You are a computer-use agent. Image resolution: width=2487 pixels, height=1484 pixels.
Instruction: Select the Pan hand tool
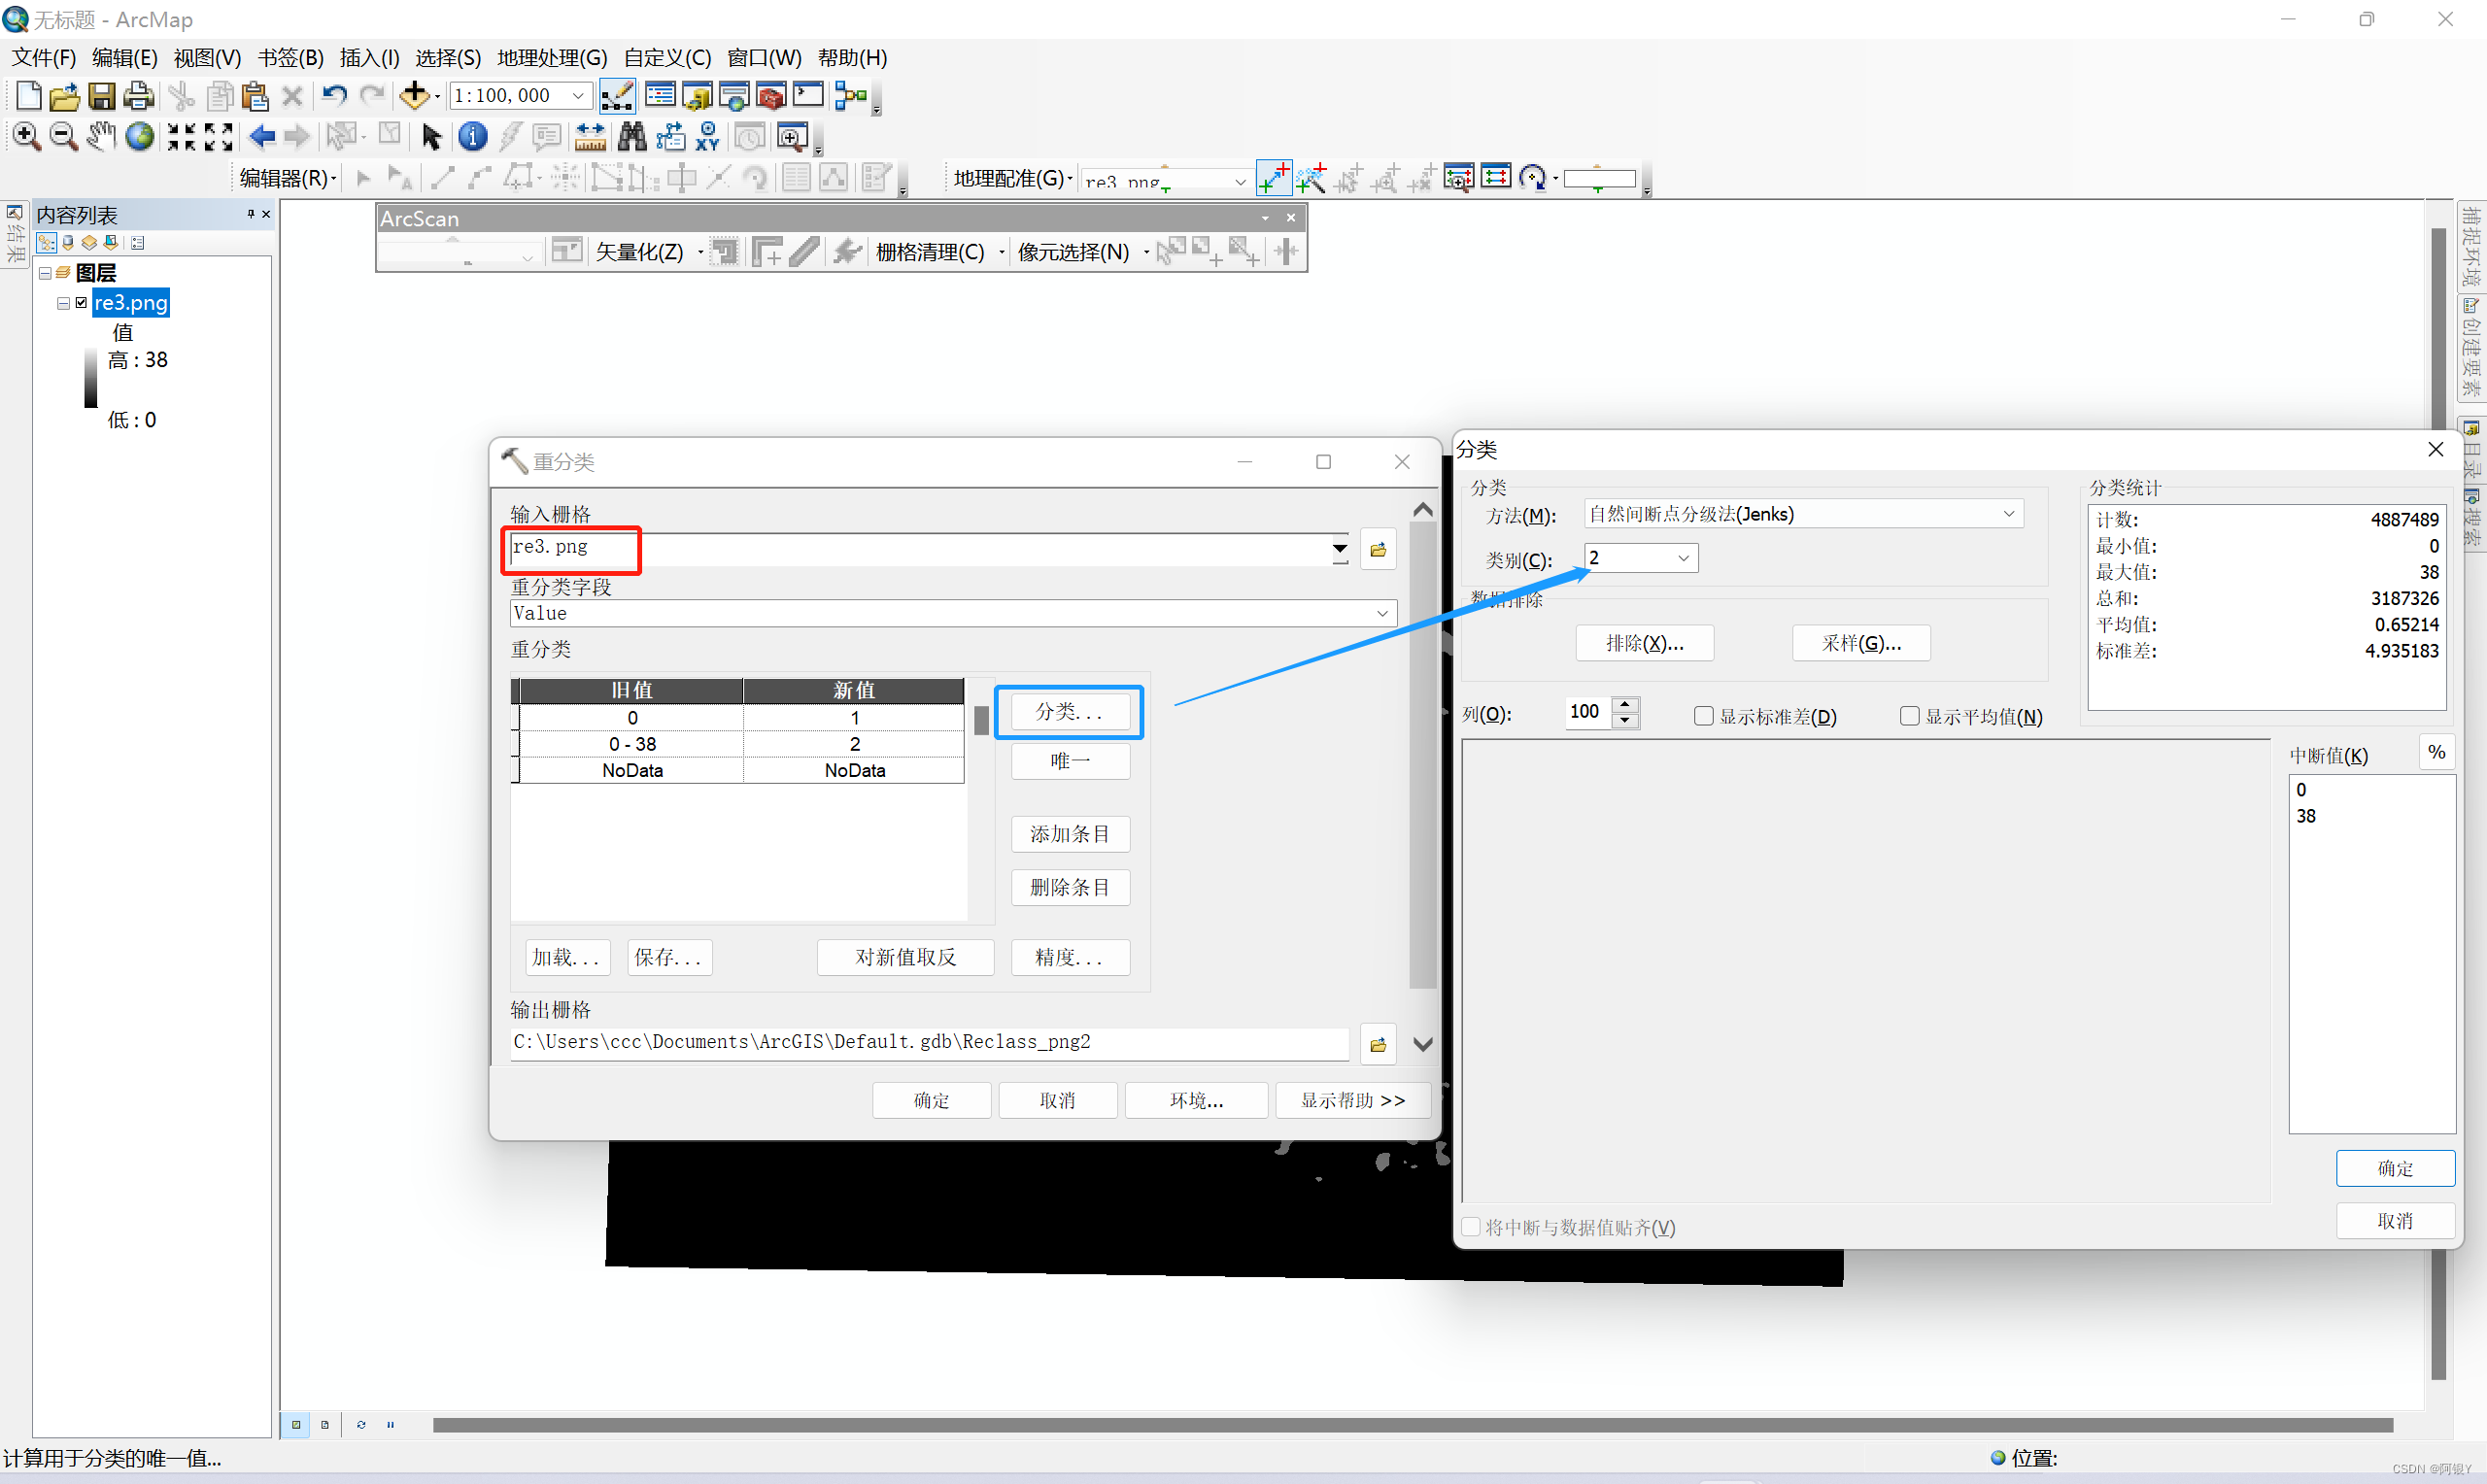(101, 137)
